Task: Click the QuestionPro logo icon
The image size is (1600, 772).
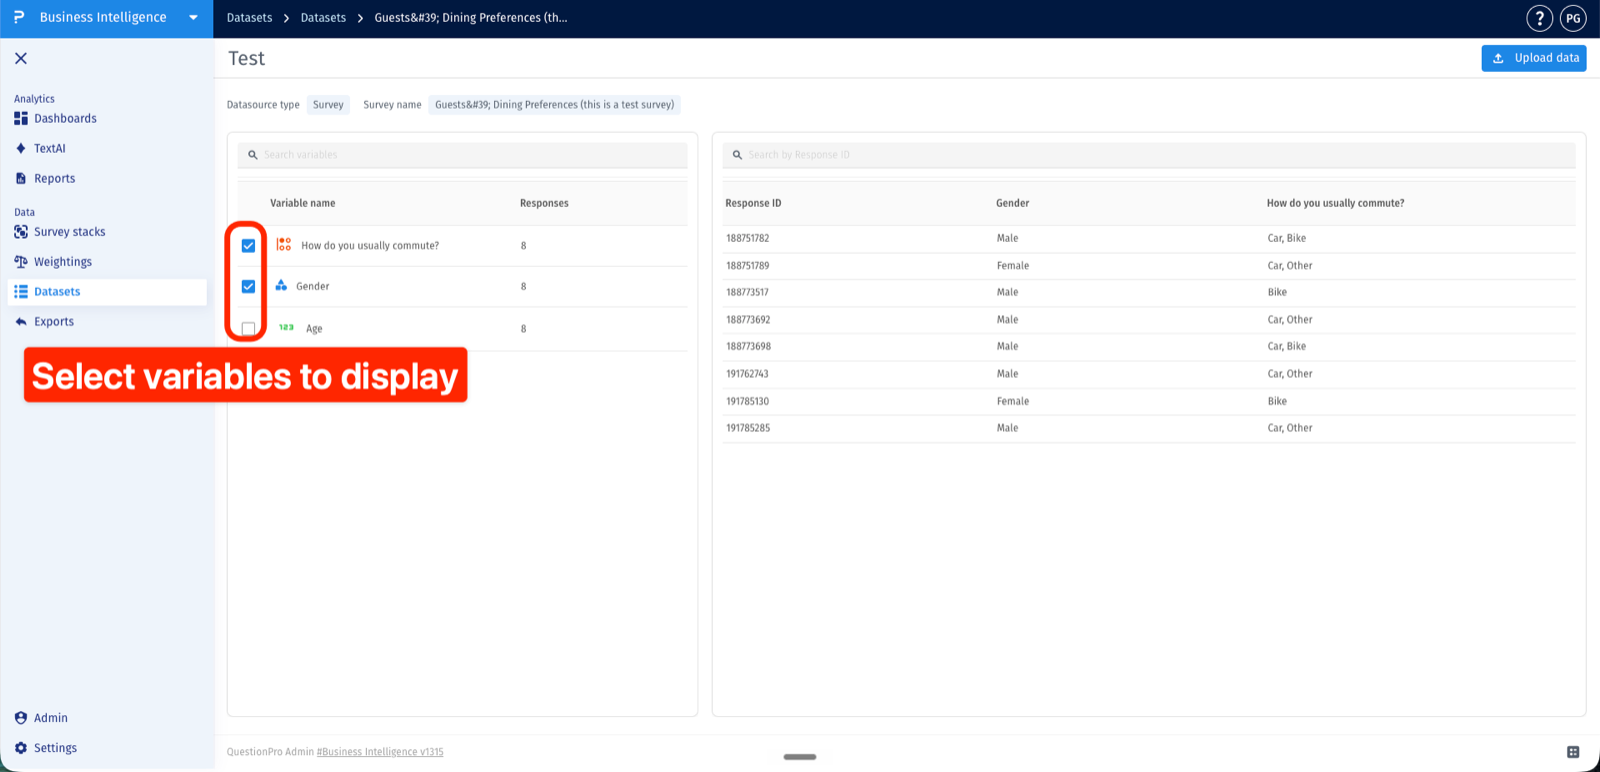Action: click(x=19, y=17)
